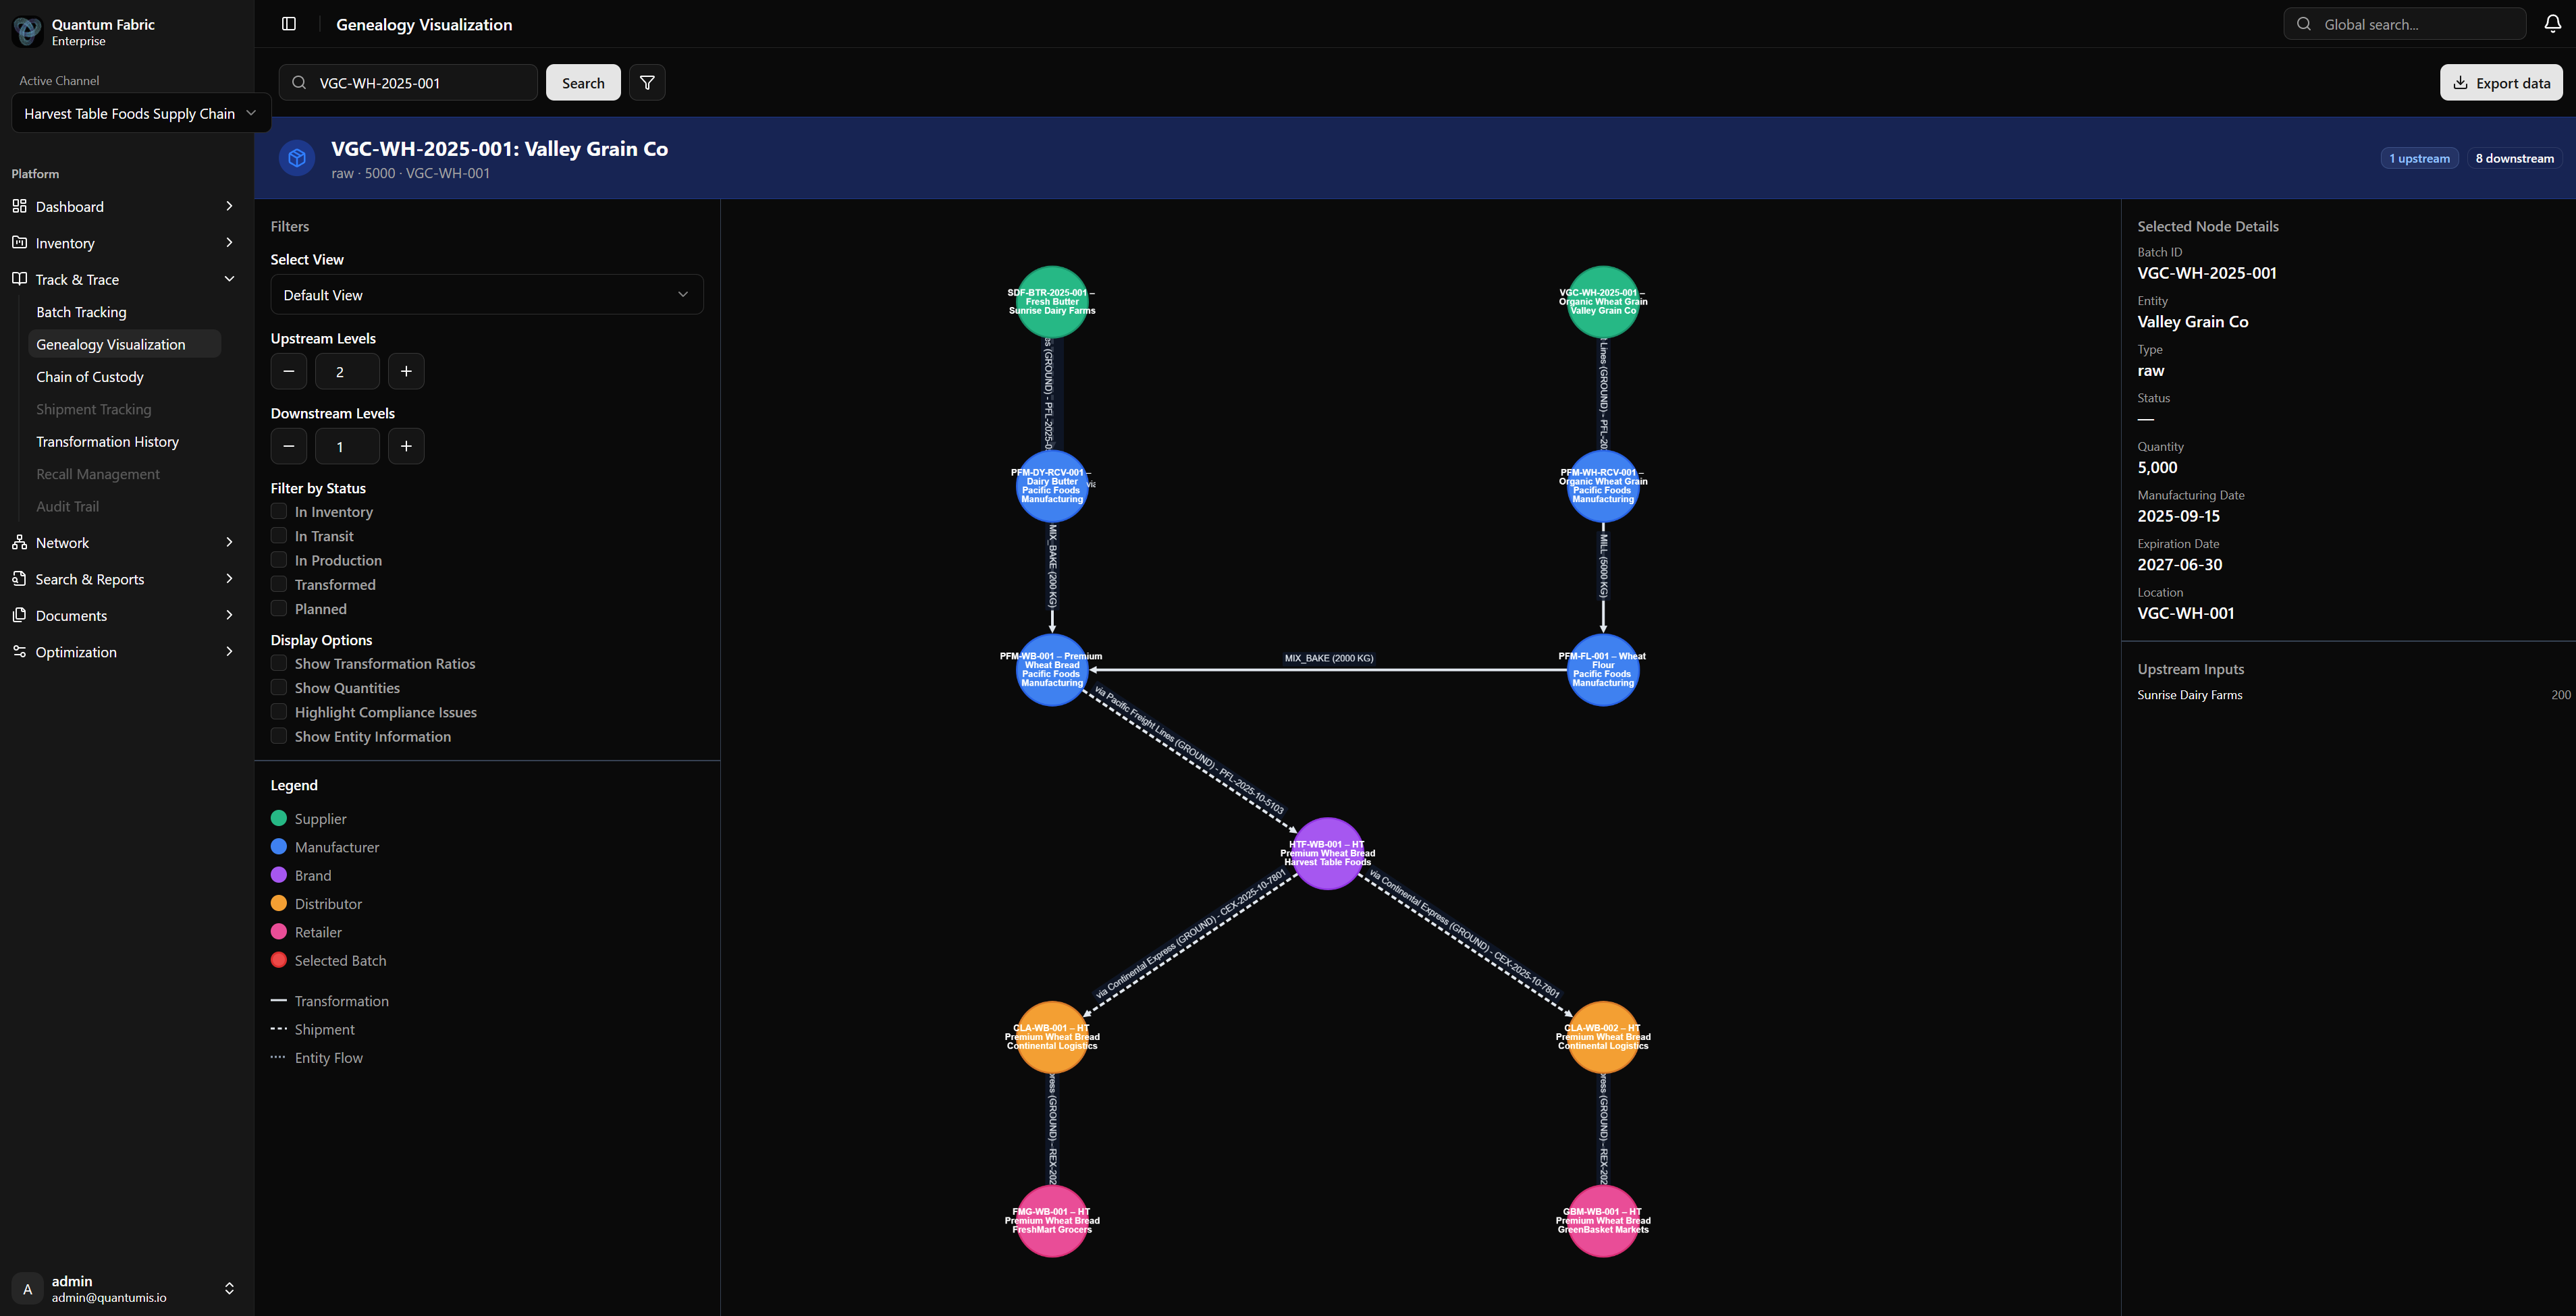The width and height of the screenshot is (2576, 1316).
Task: Click the Export data button
Action: (2501, 82)
